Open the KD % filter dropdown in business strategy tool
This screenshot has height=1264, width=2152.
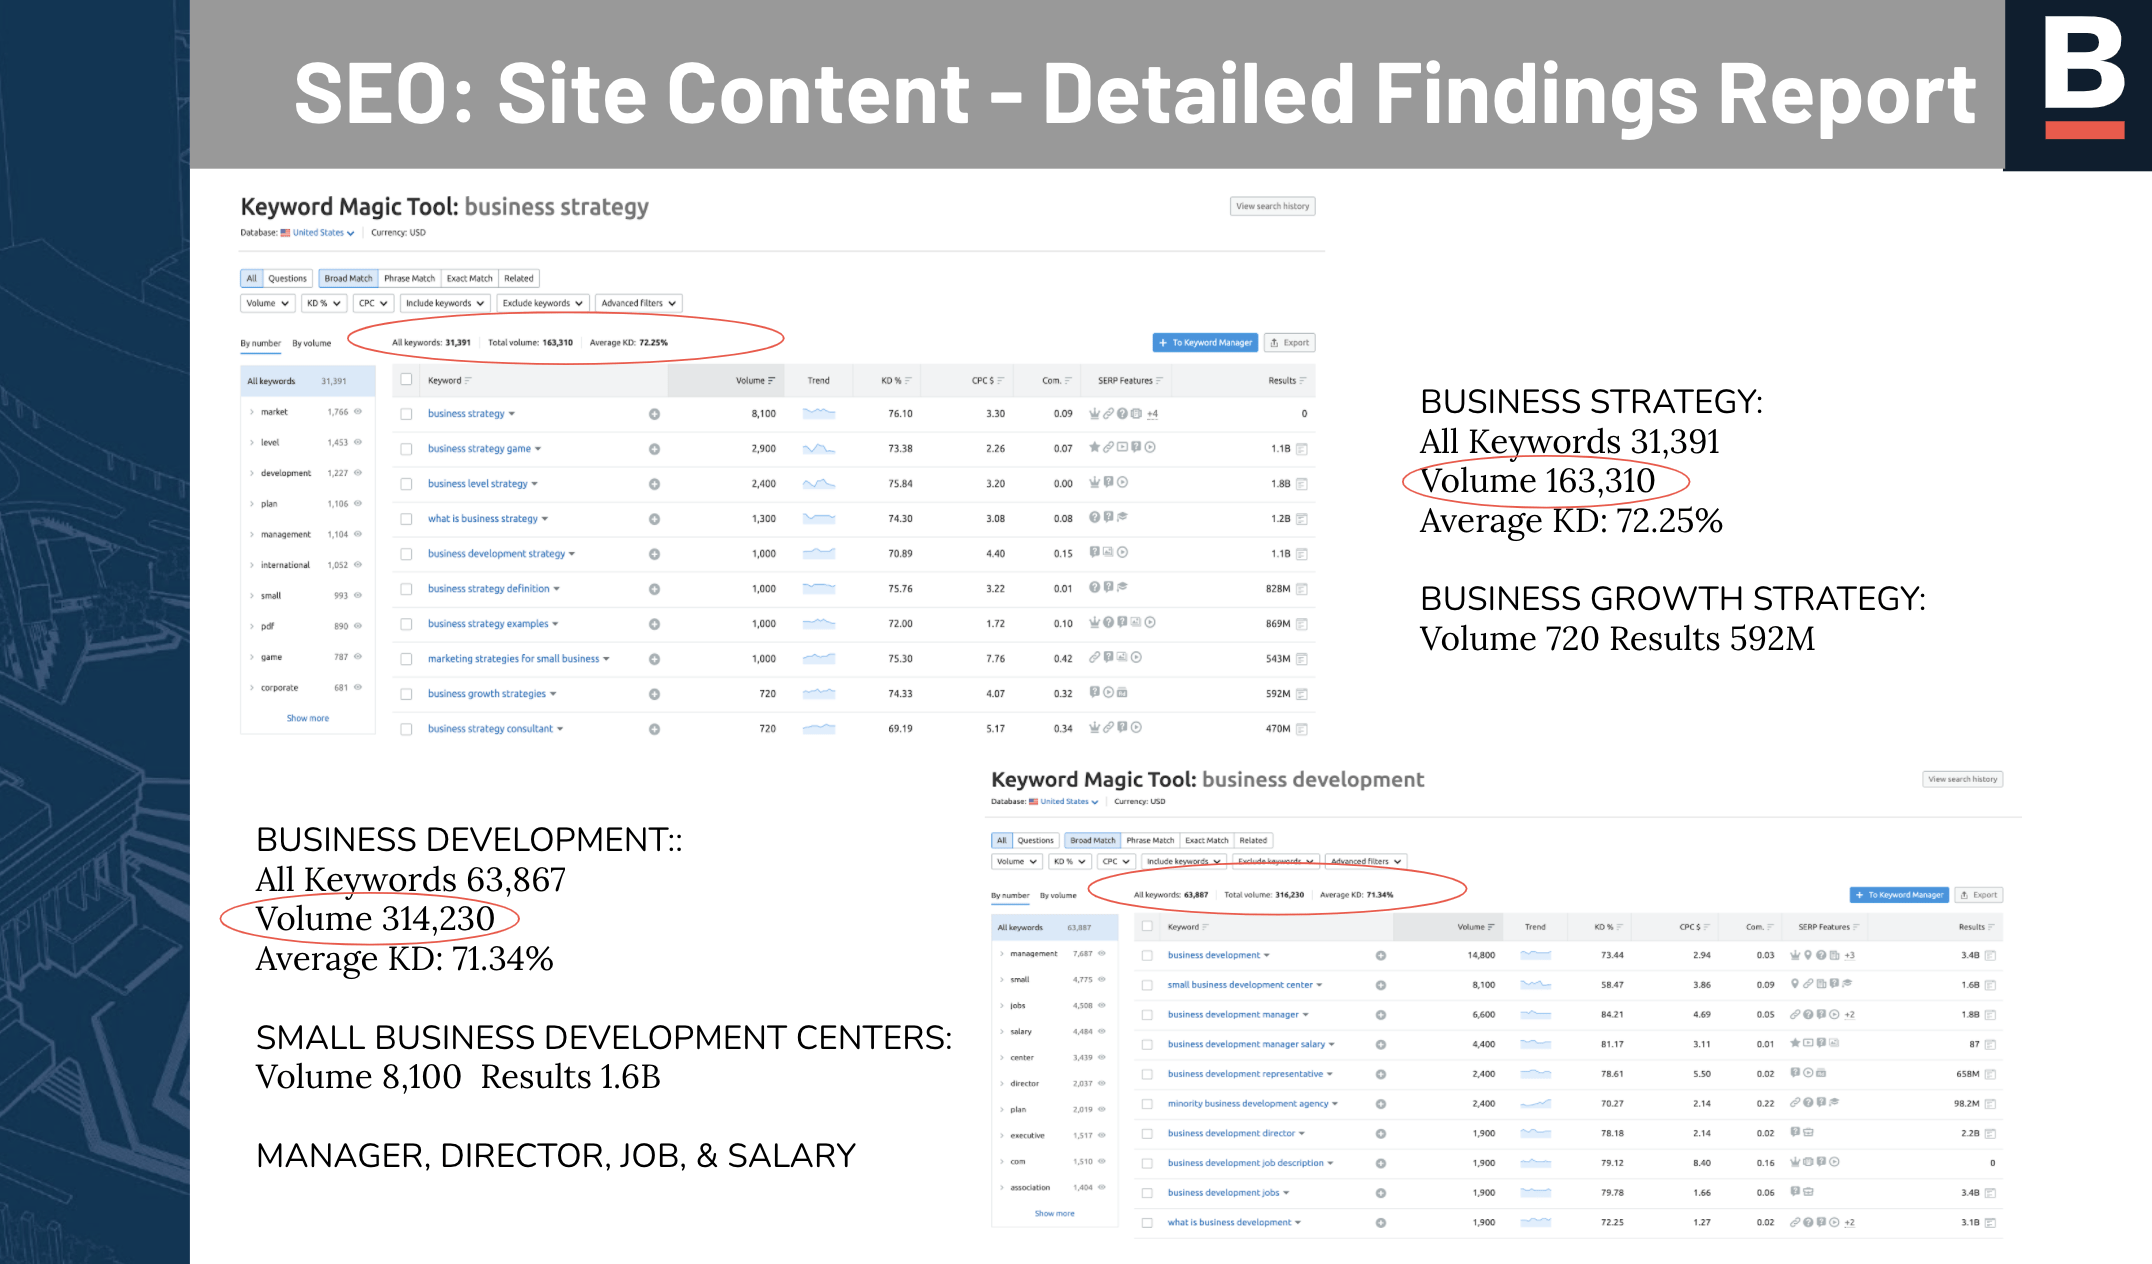coord(324,303)
